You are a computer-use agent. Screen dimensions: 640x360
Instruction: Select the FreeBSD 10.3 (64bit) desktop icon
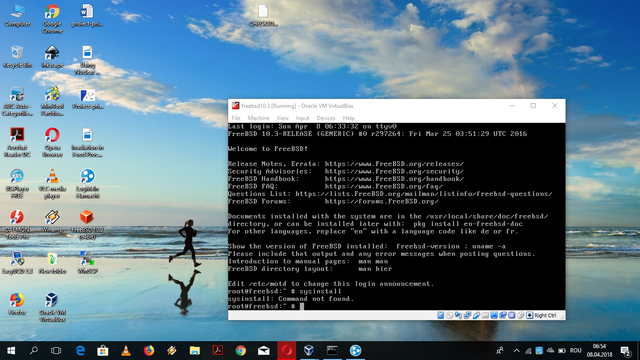(87, 225)
